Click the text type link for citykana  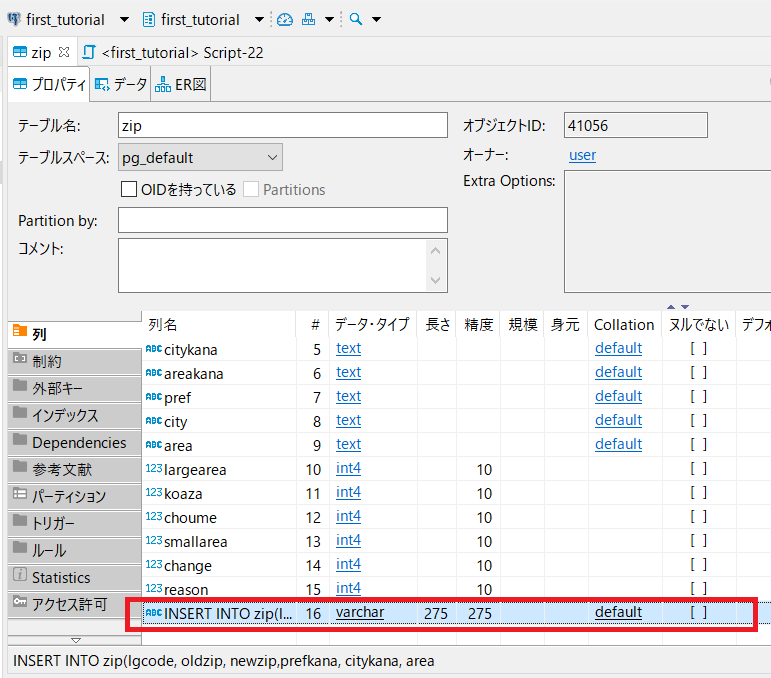[x=349, y=349]
